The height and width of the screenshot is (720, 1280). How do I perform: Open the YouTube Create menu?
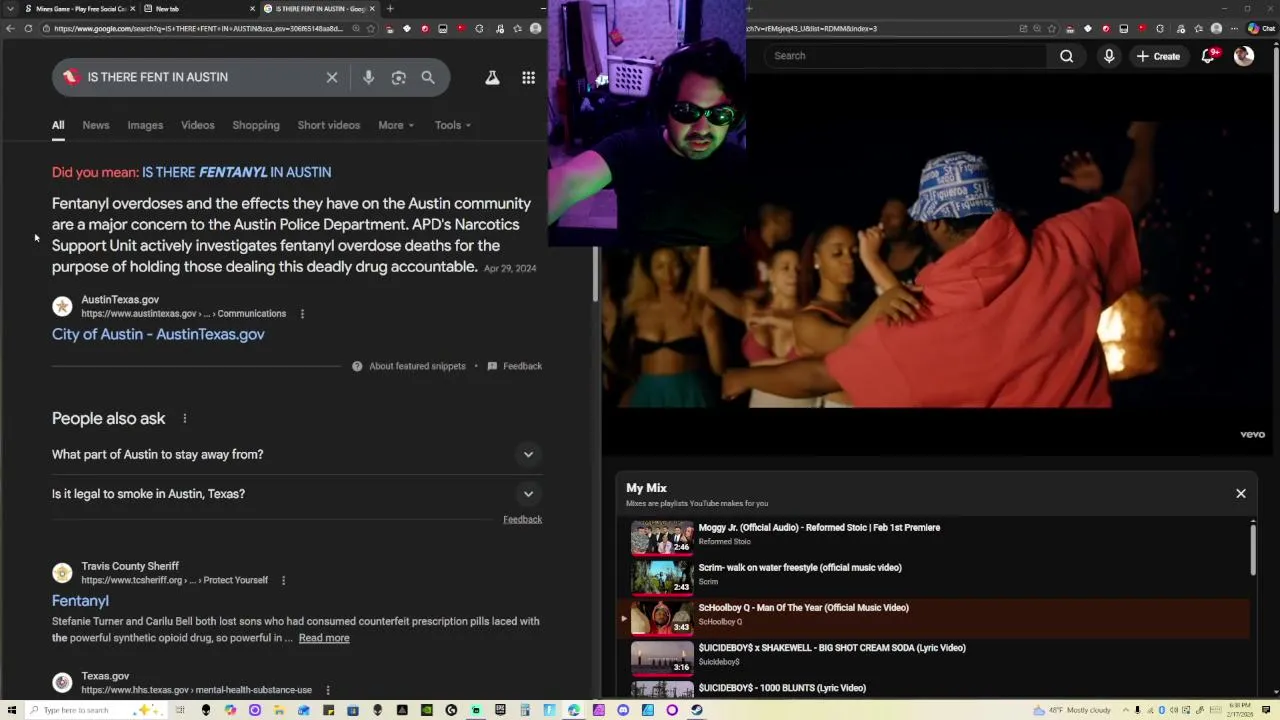[x=1158, y=56]
